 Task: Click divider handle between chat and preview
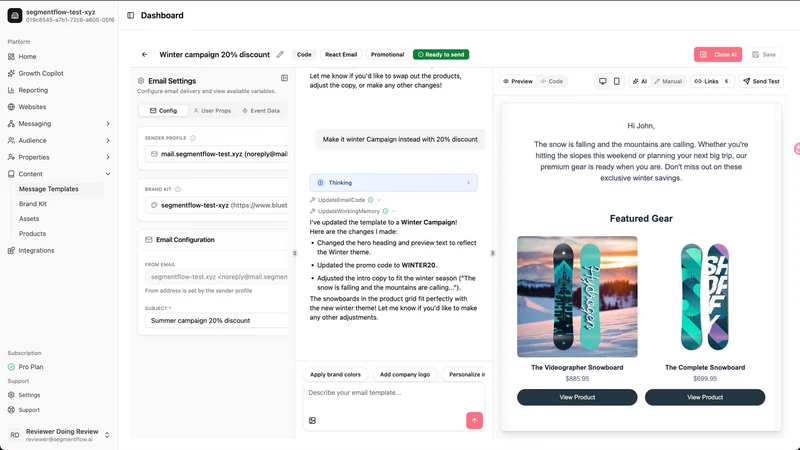[x=492, y=253]
